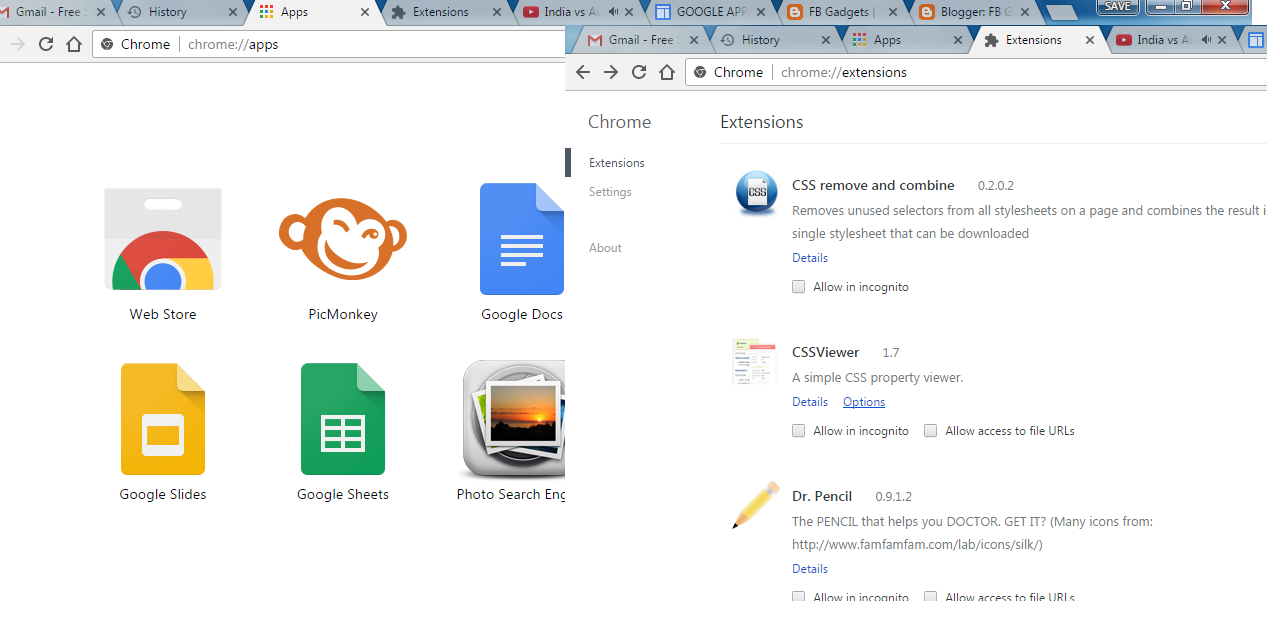Close the History tab in the chrome://apps window
Screen dimensions: 1280x623
point(232,12)
